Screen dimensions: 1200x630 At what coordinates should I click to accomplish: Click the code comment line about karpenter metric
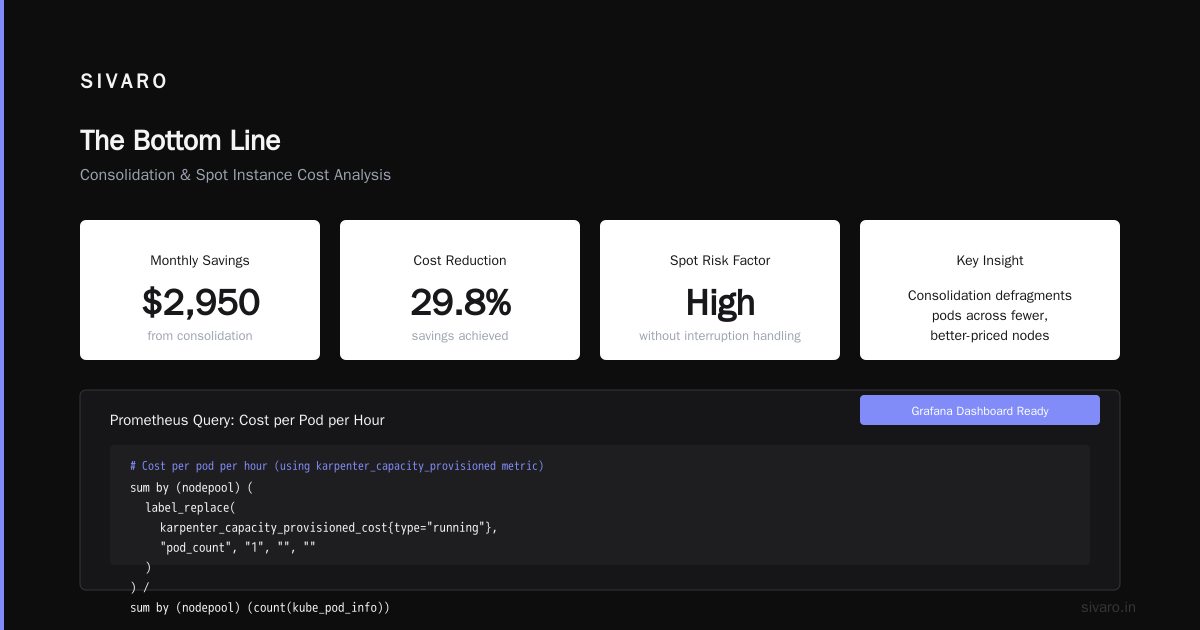click(337, 466)
